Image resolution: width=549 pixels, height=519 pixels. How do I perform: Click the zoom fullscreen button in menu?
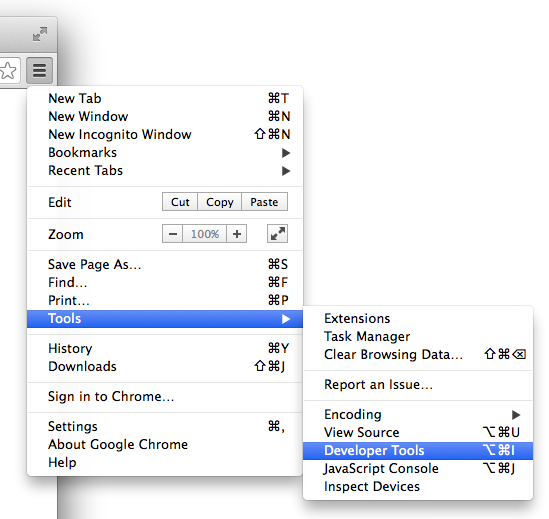tap(277, 234)
